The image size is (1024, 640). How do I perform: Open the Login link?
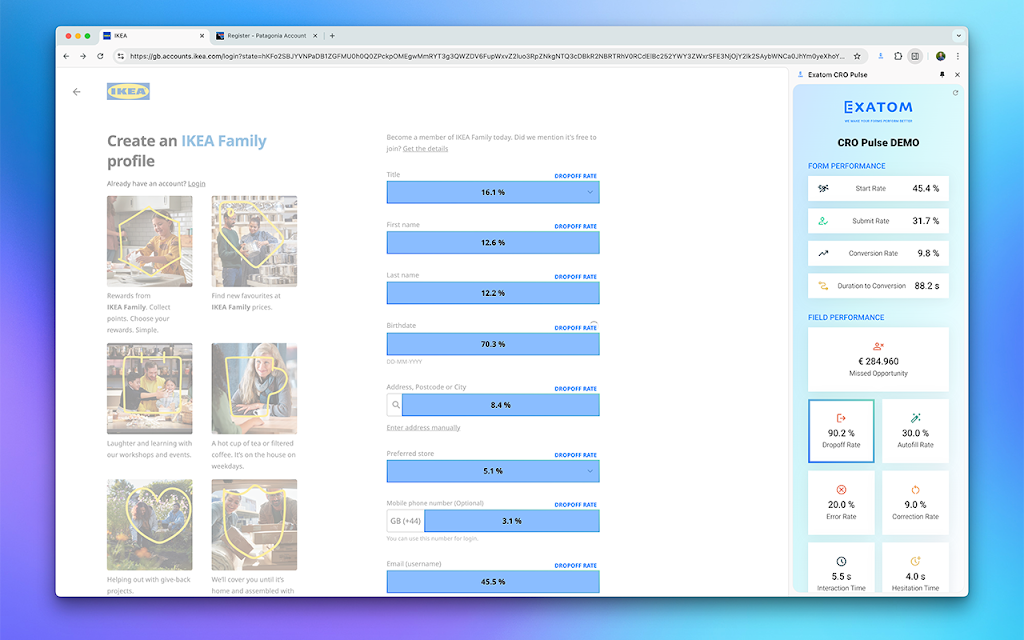click(197, 184)
